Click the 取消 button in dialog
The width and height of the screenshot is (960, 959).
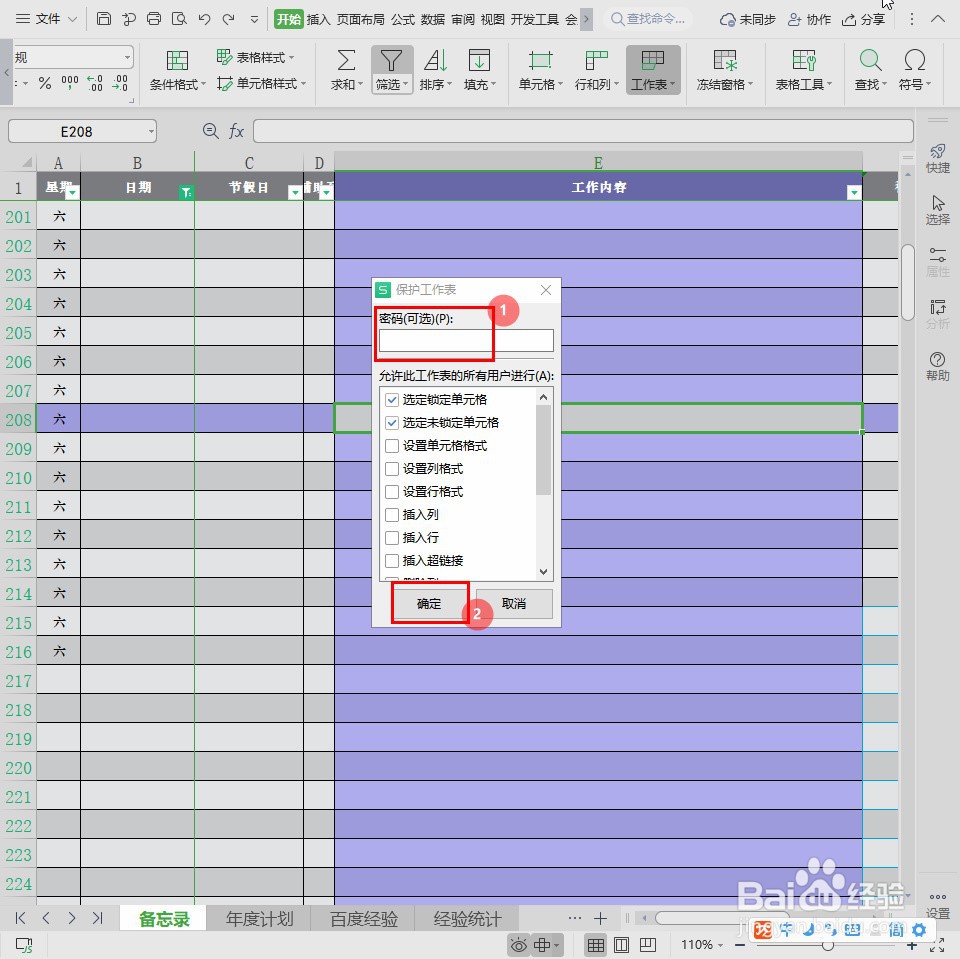coord(514,604)
